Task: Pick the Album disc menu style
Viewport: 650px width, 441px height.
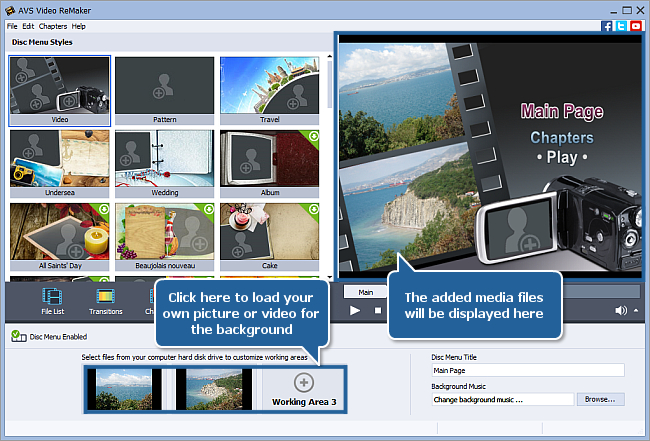Action: tap(269, 163)
